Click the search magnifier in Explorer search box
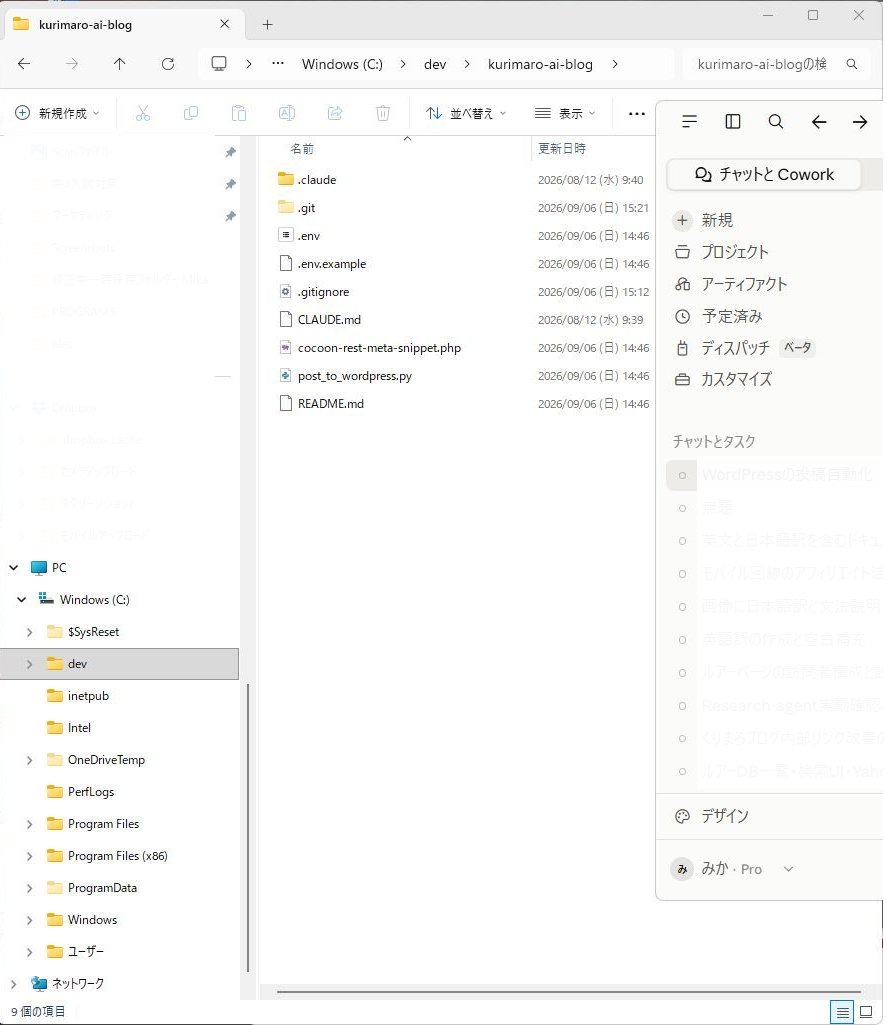887x1025 pixels. click(852, 64)
